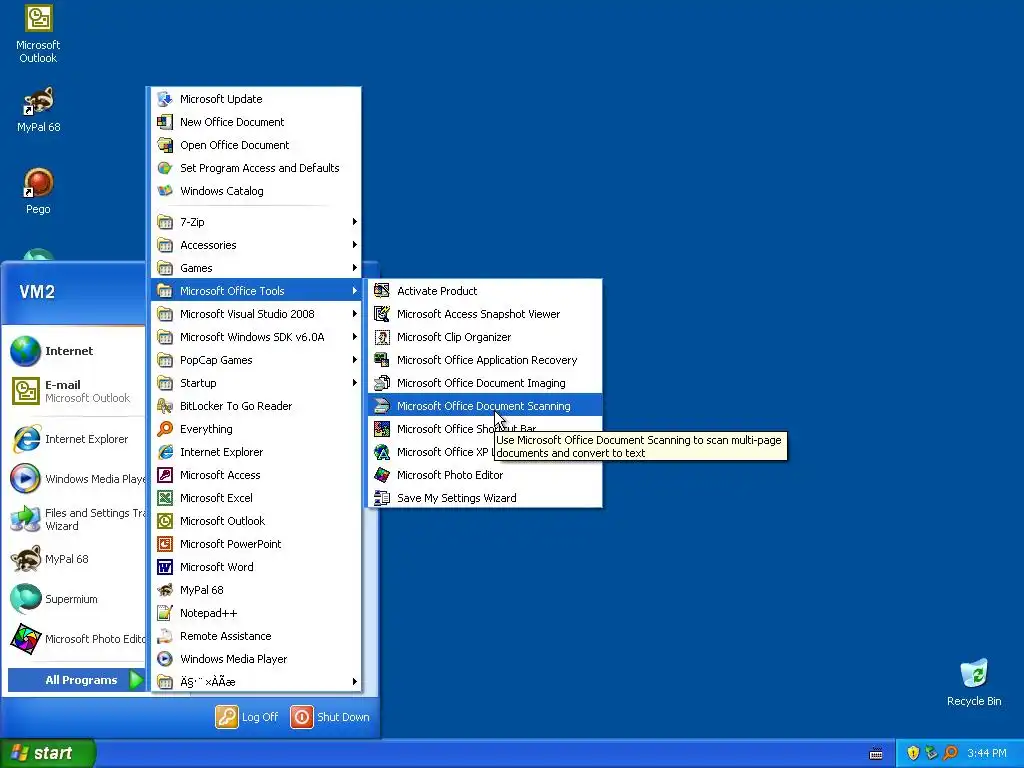
Task: Click Microsoft Office Application Recovery icon
Action: tap(382, 360)
